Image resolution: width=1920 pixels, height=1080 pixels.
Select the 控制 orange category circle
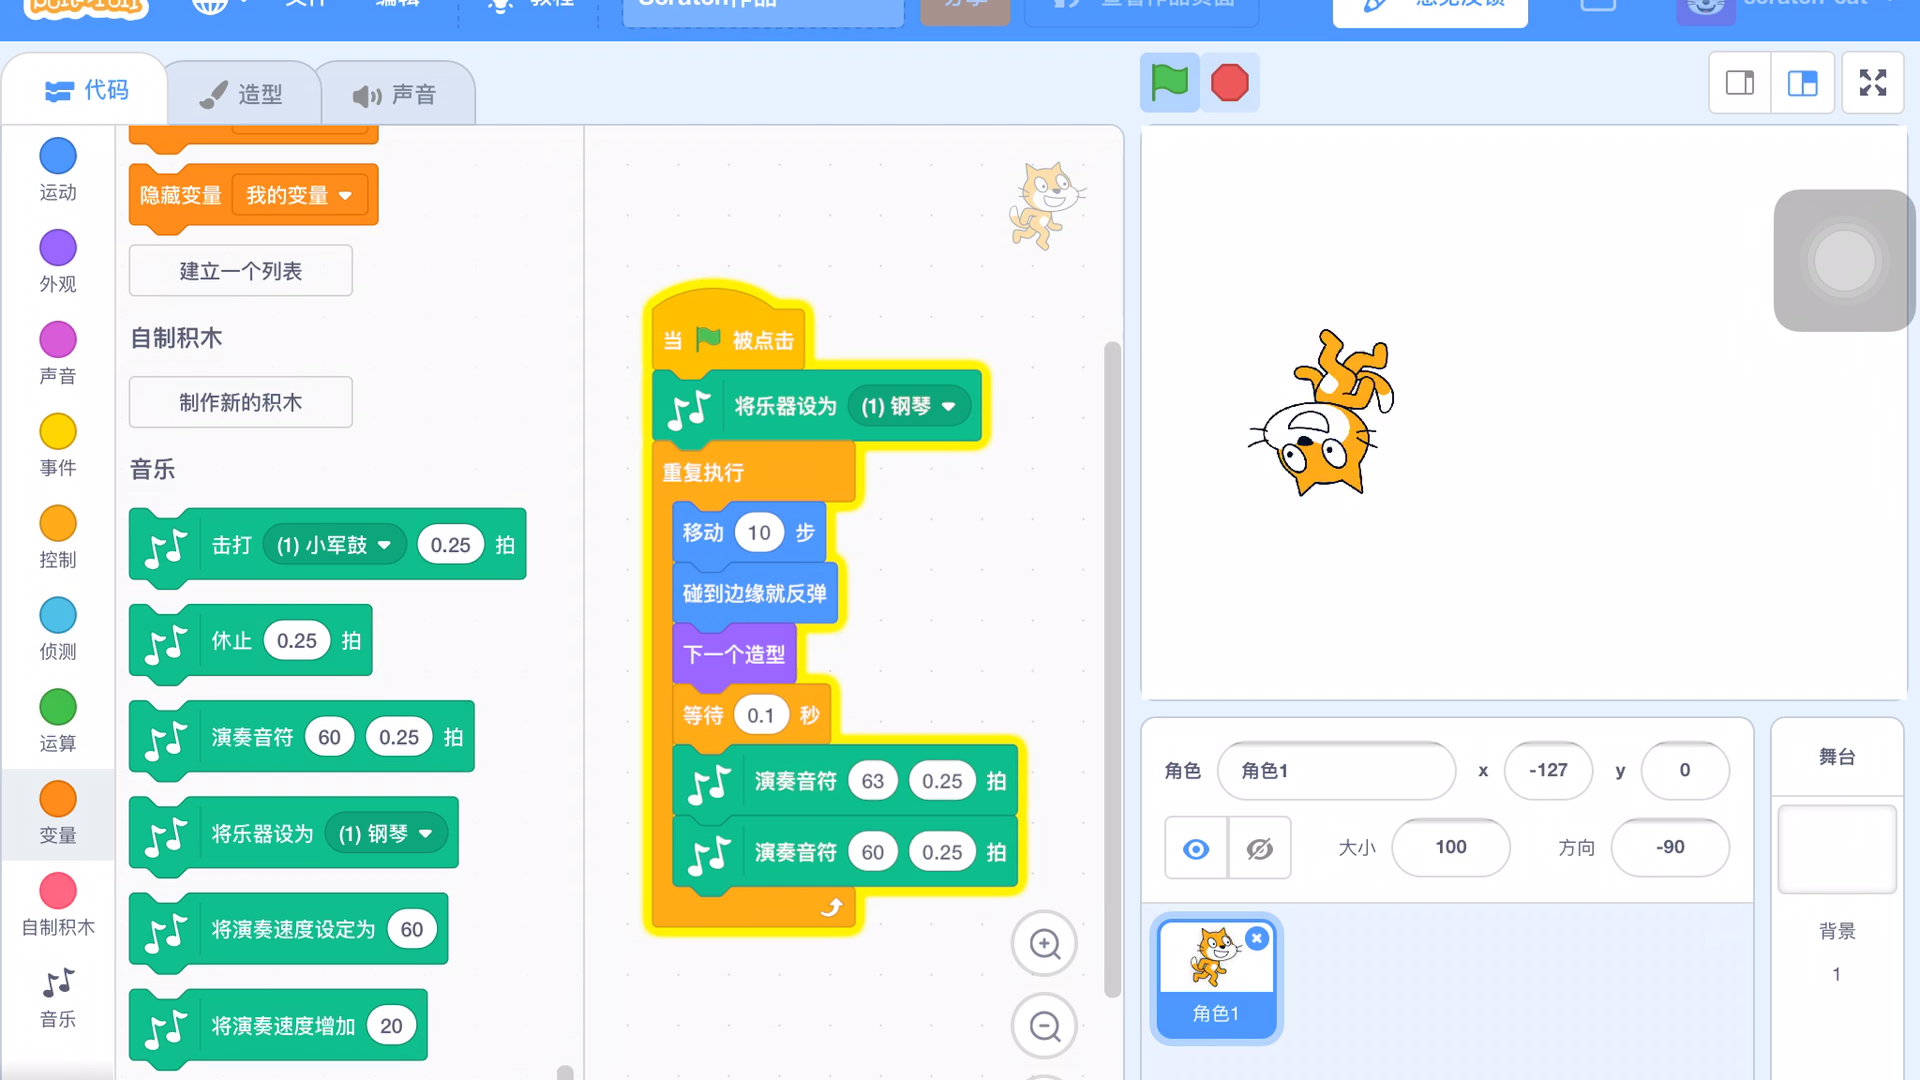click(x=58, y=523)
